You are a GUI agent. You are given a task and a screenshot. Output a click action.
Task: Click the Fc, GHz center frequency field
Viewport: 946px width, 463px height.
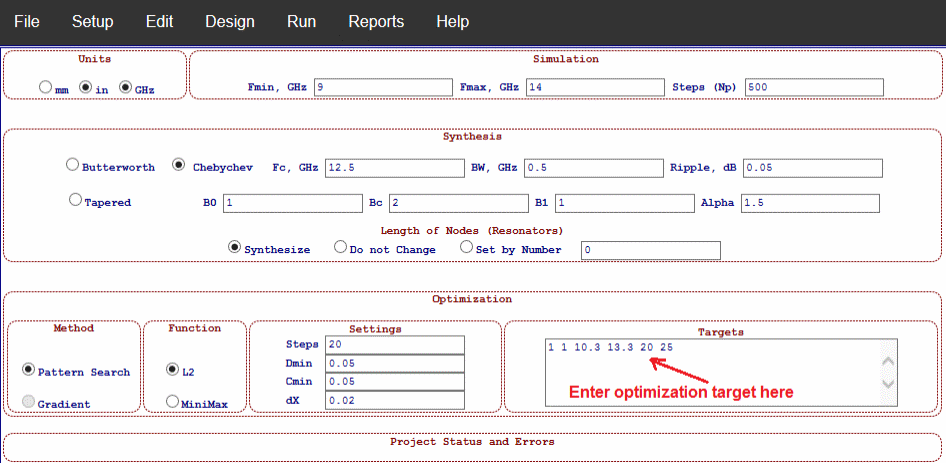pos(394,167)
